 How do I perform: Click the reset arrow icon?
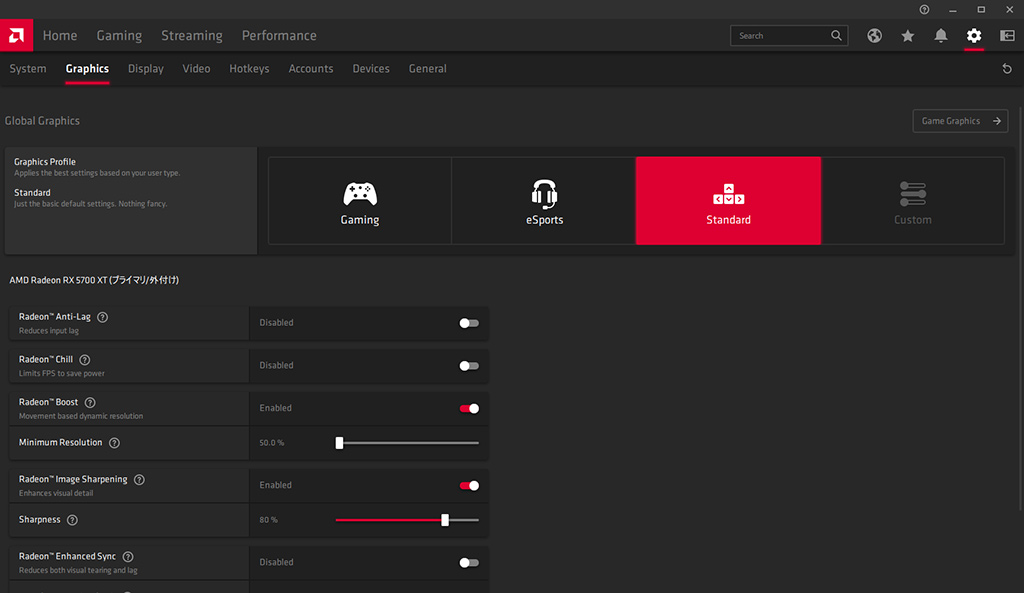[1007, 69]
